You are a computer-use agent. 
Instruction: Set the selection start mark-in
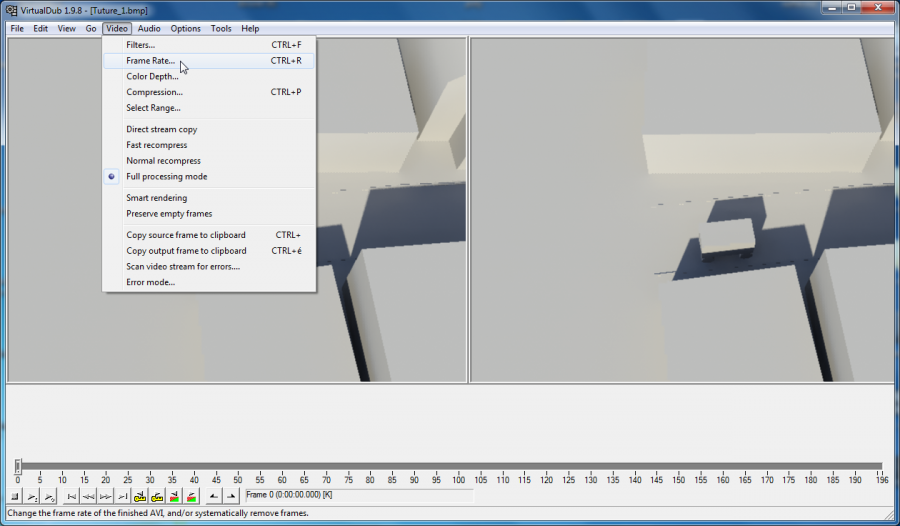[x=213, y=496]
